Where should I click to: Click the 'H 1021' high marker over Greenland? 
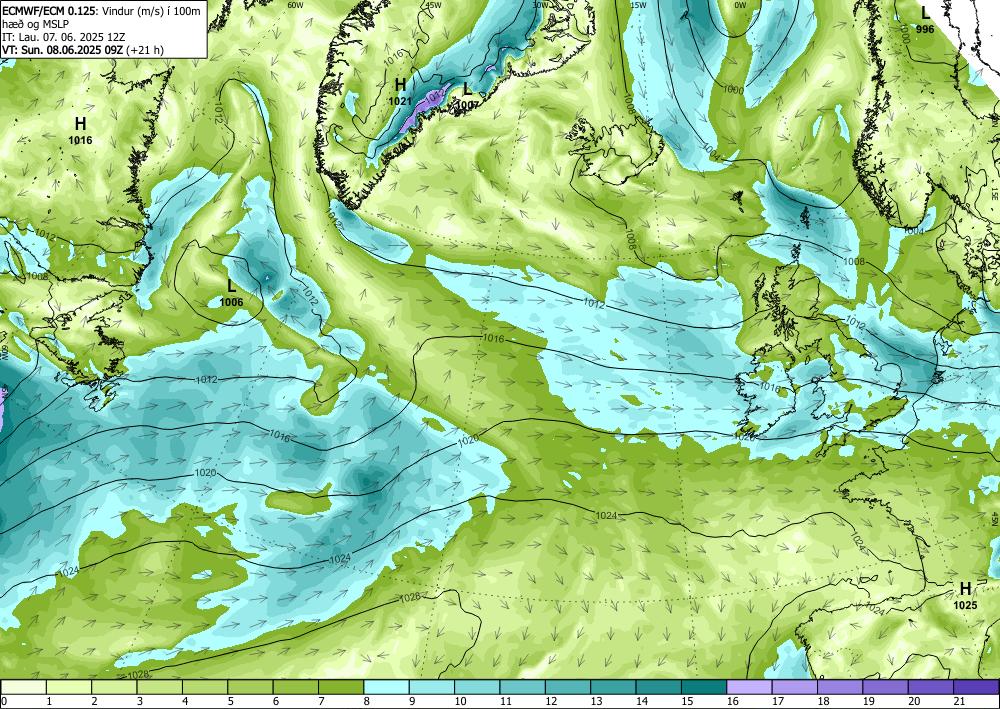400,91
